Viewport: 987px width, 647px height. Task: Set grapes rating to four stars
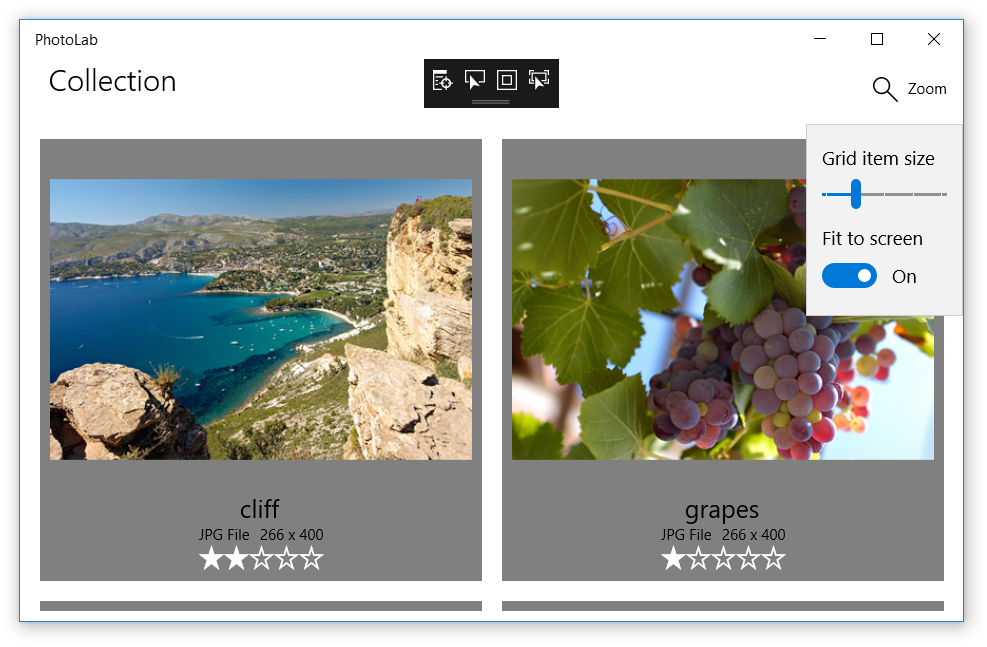click(x=748, y=558)
